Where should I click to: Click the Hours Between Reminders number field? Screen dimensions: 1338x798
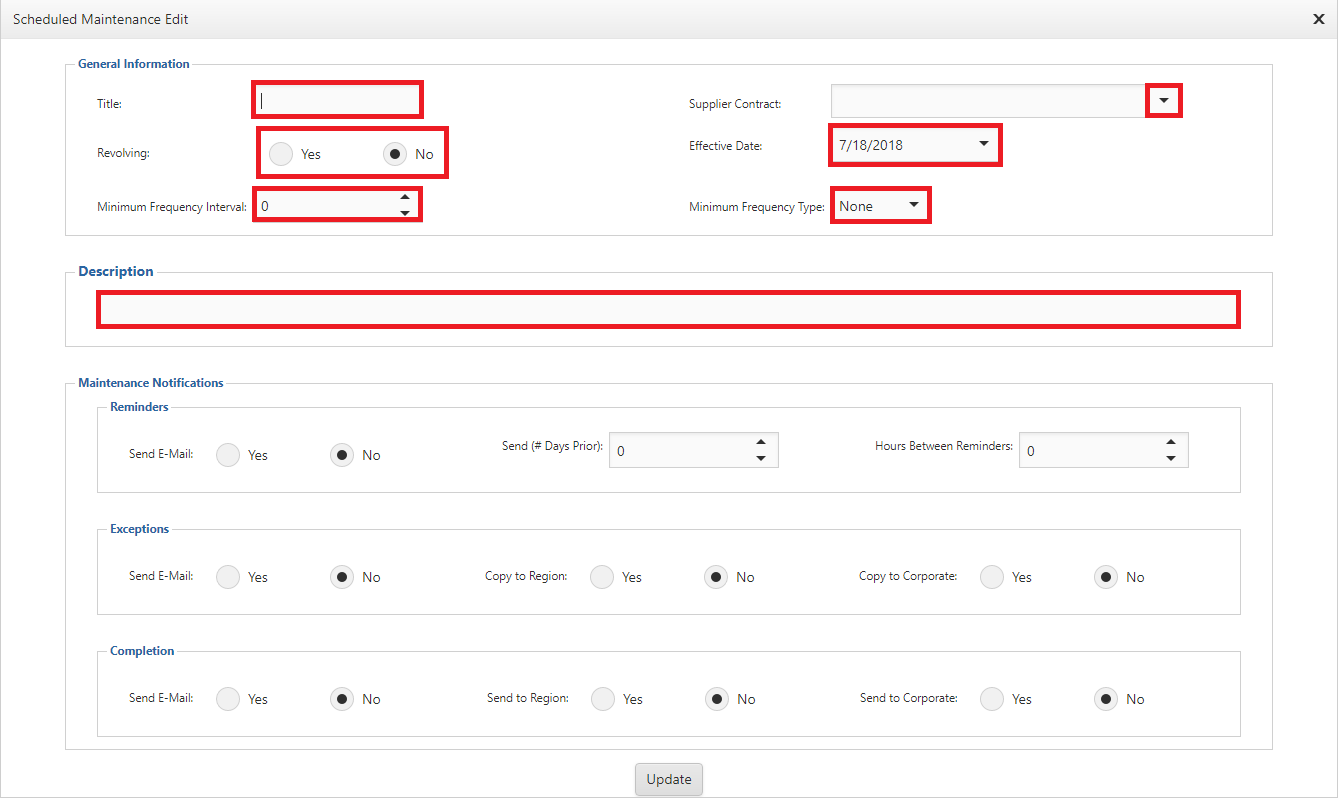point(1090,450)
